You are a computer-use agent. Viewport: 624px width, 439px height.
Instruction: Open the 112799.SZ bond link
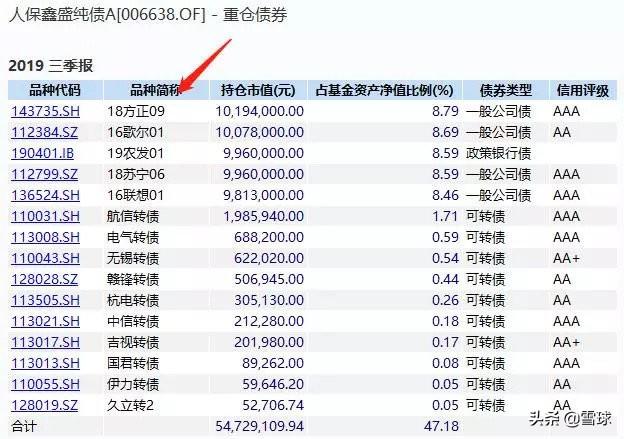coord(45,174)
